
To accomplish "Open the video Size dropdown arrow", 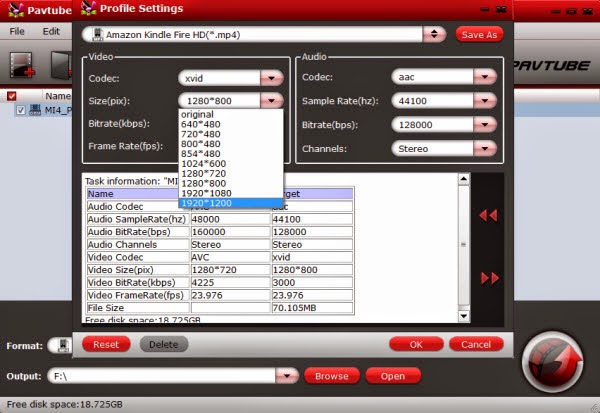I will click(x=272, y=101).
